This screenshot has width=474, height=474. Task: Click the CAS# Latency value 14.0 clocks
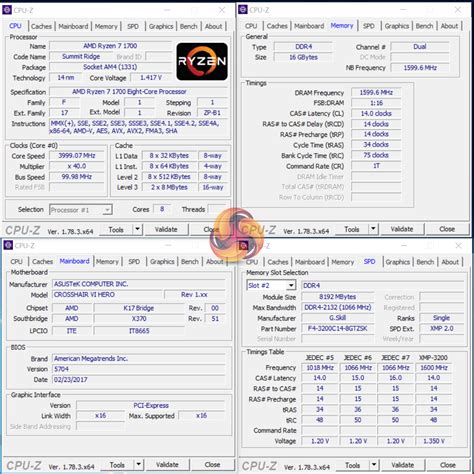point(376,114)
